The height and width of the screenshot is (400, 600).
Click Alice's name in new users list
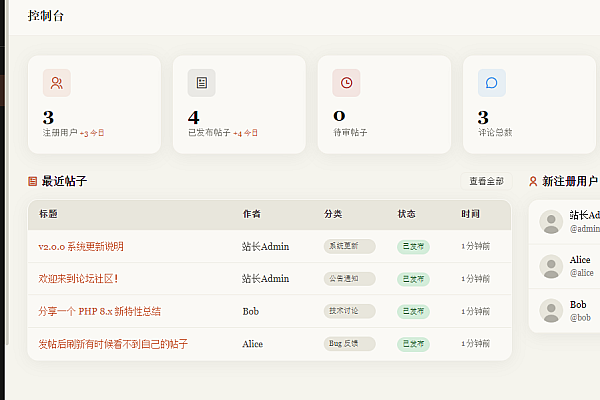[x=580, y=260]
